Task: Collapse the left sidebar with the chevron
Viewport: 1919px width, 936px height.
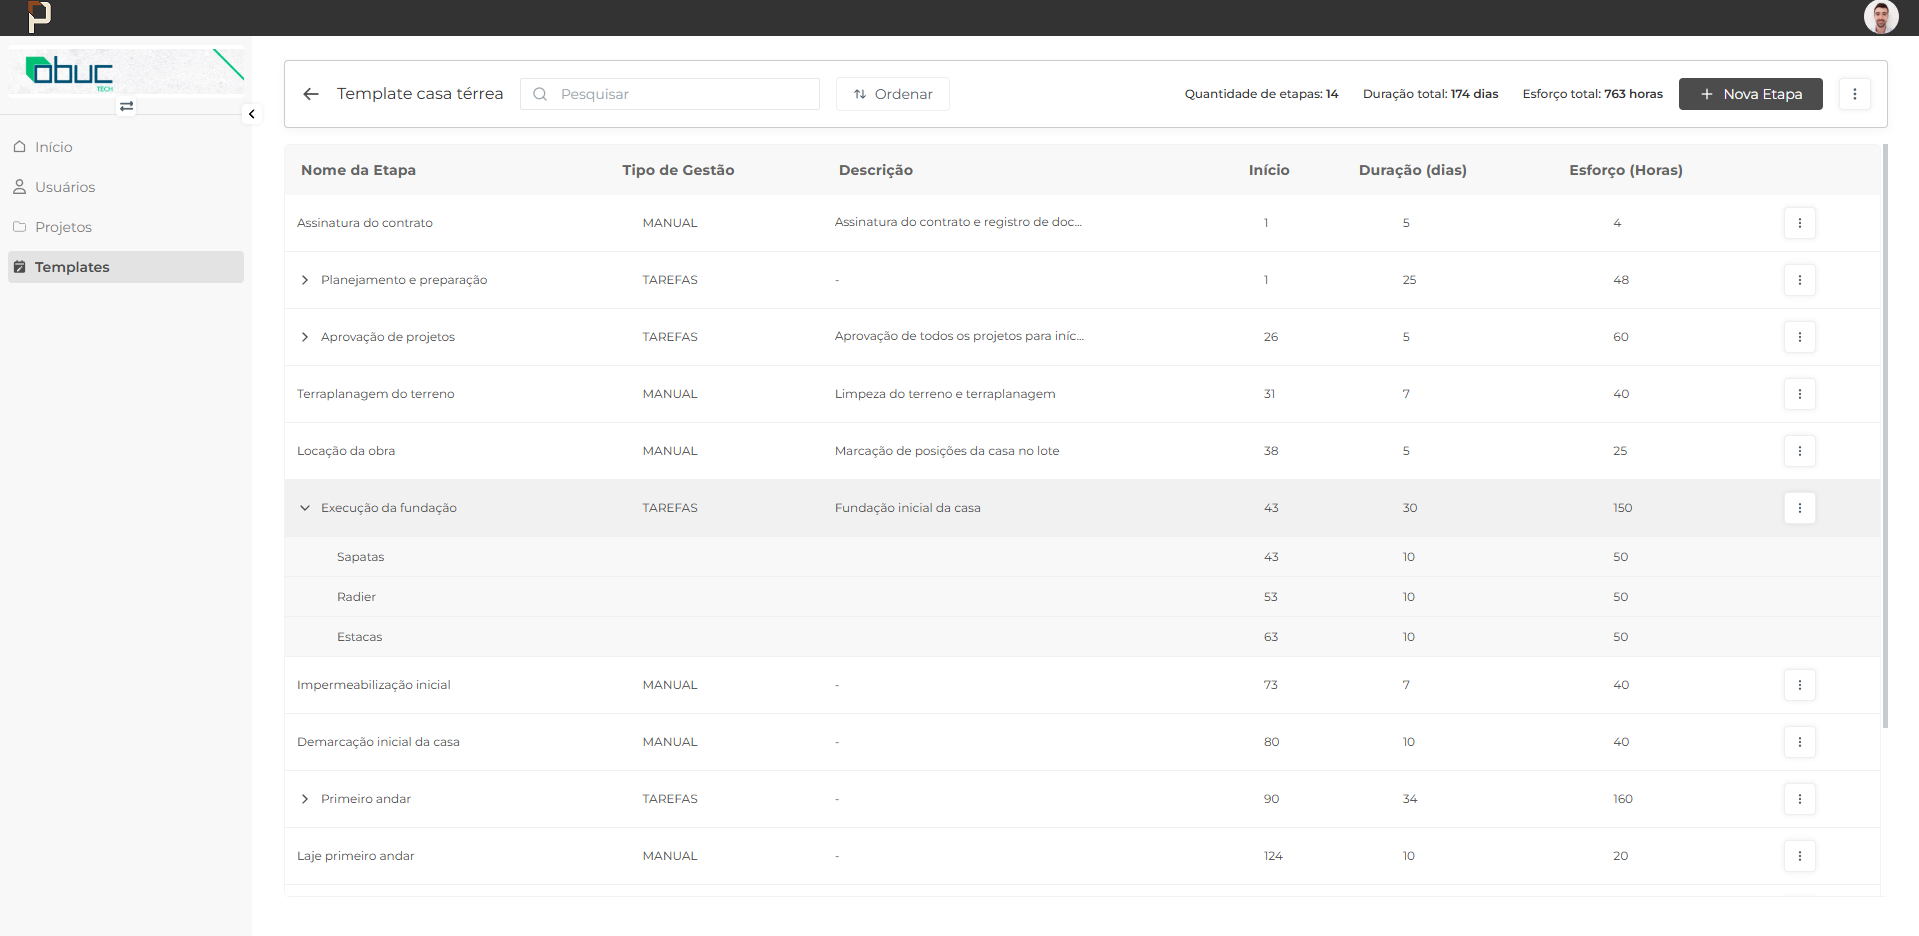Action: point(252,114)
